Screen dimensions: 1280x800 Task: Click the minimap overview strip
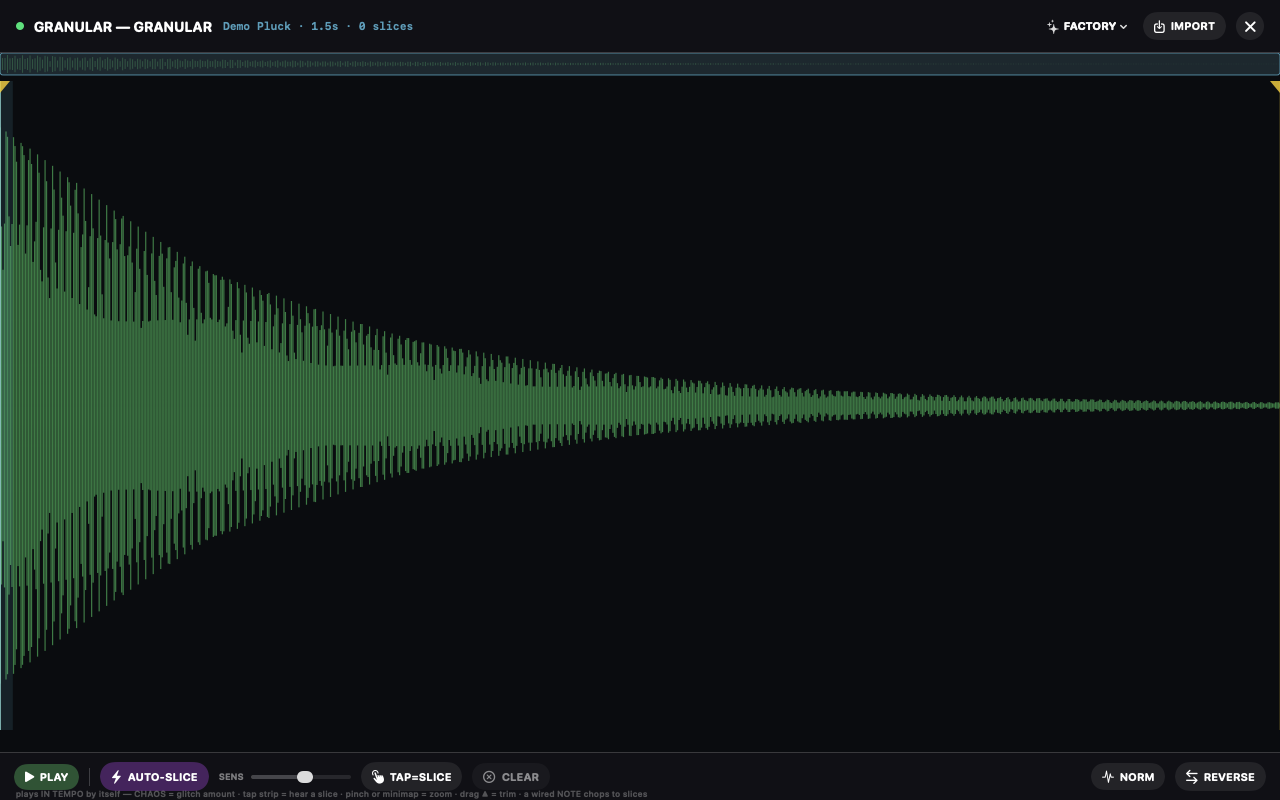[x=640, y=64]
